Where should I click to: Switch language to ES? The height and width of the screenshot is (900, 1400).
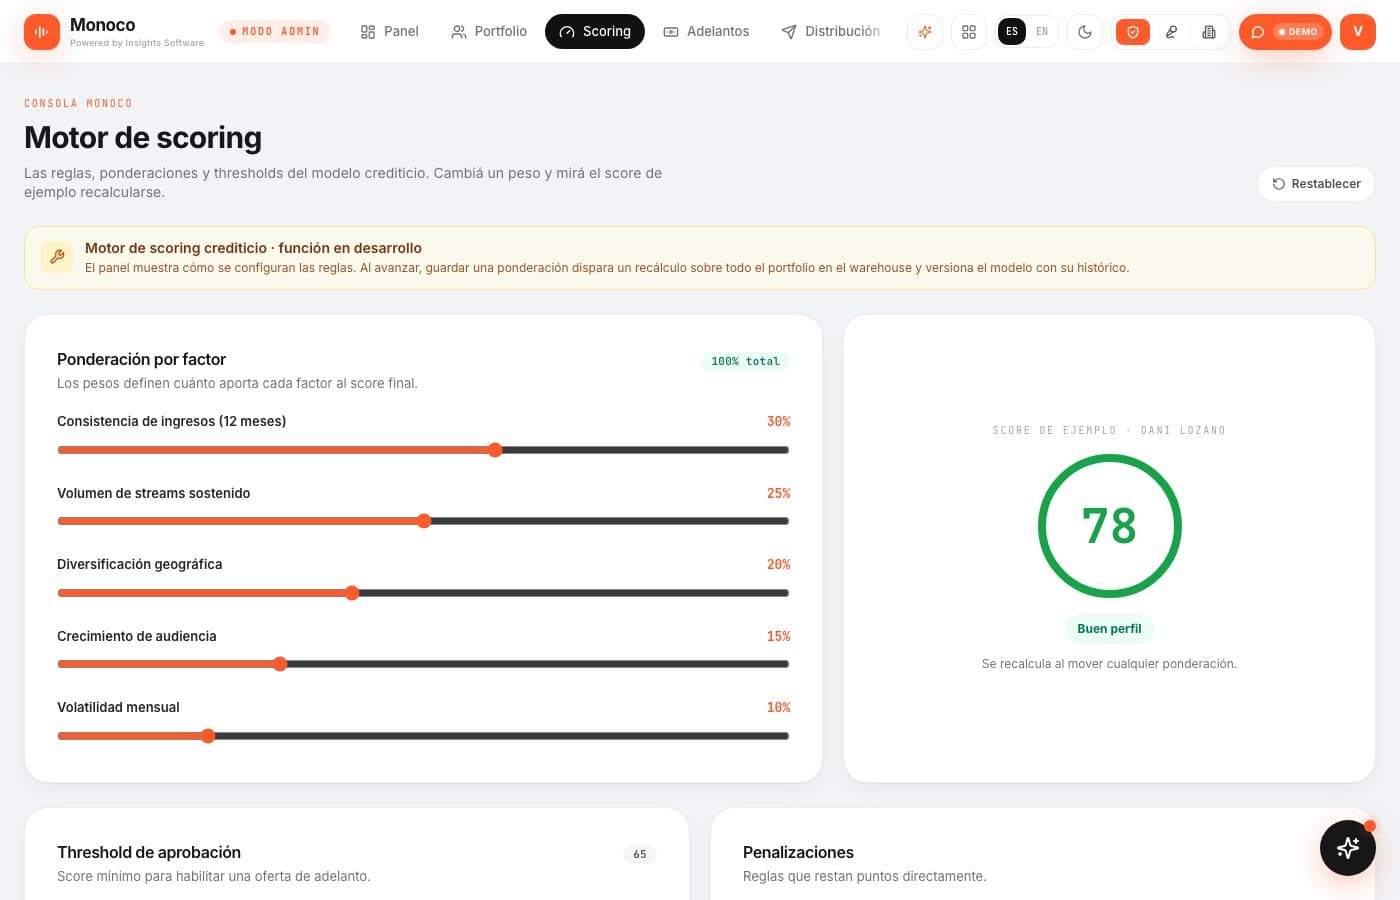pyautogui.click(x=1012, y=32)
